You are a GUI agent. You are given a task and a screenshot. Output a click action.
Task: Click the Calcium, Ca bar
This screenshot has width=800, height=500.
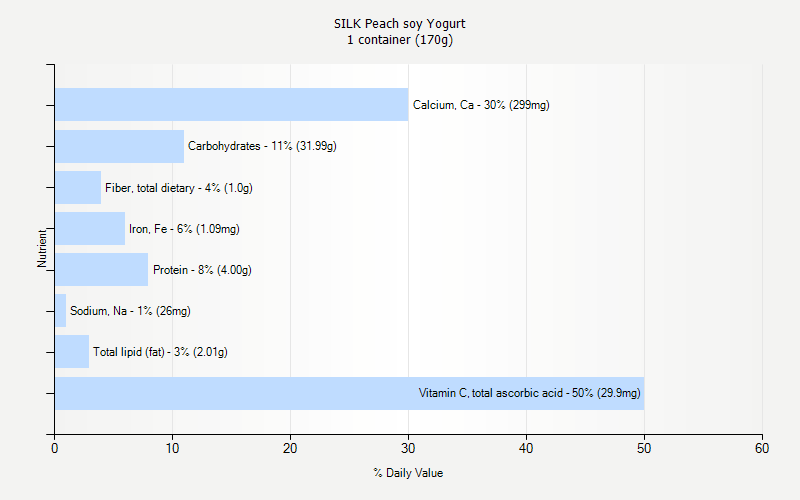click(232, 105)
